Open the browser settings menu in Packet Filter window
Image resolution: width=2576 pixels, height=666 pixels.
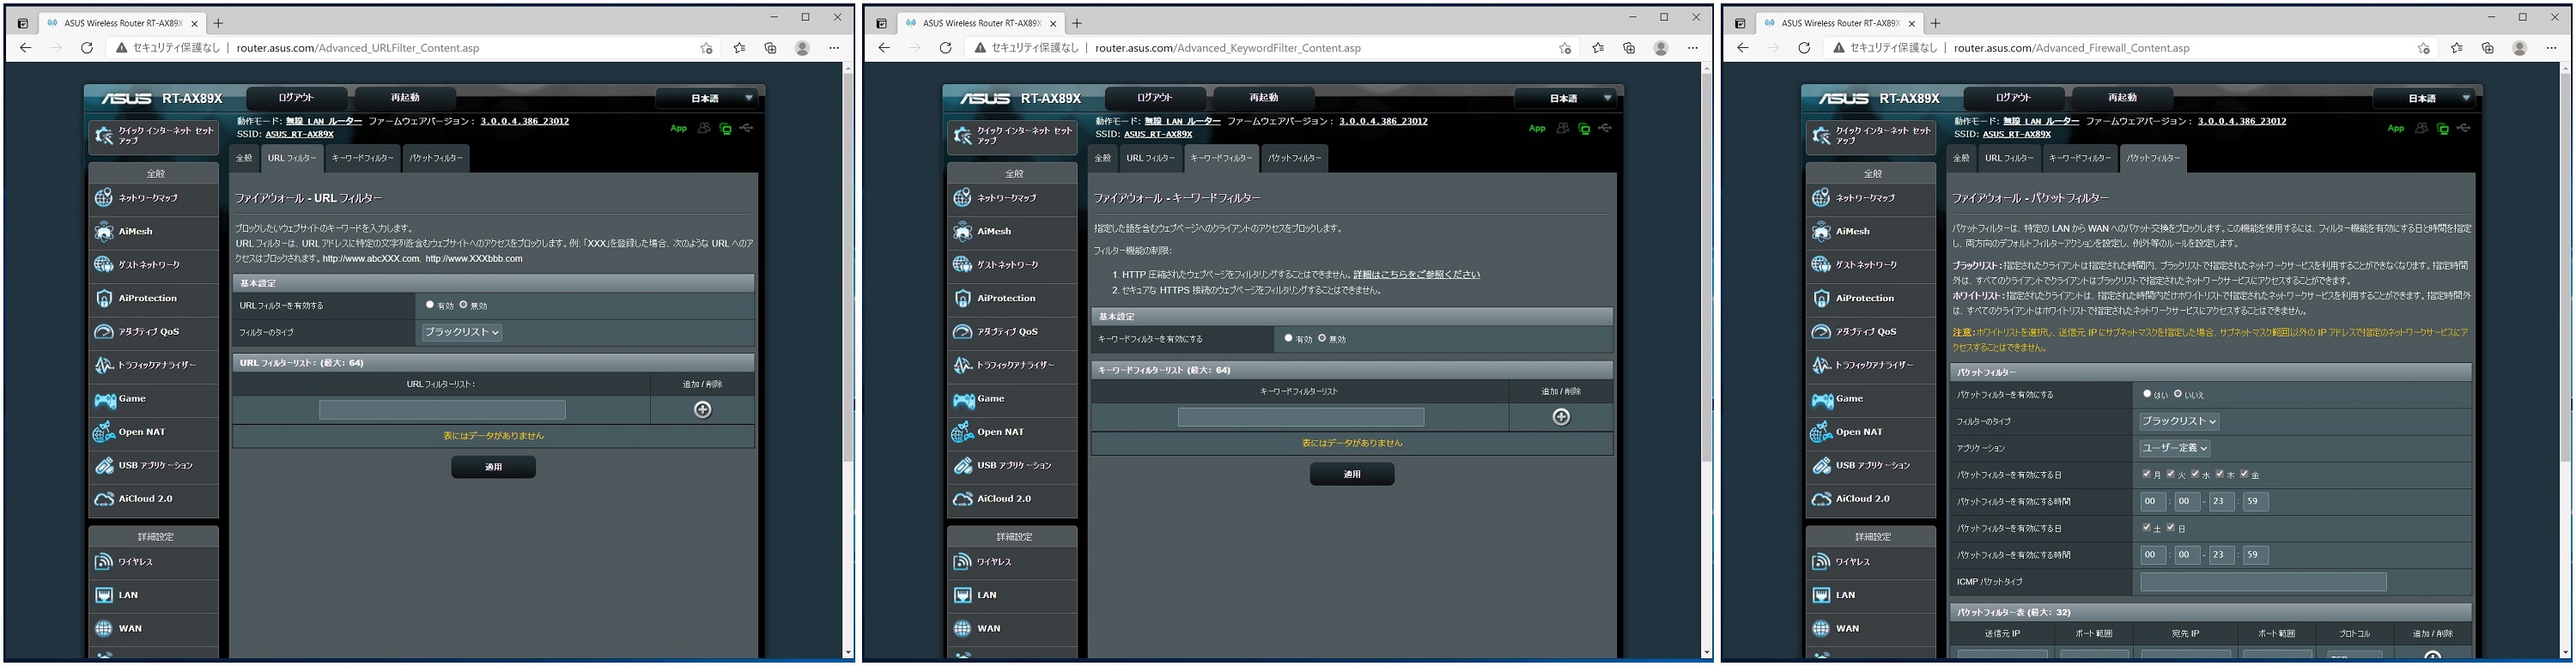pyautogui.click(x=2551, y=48)
